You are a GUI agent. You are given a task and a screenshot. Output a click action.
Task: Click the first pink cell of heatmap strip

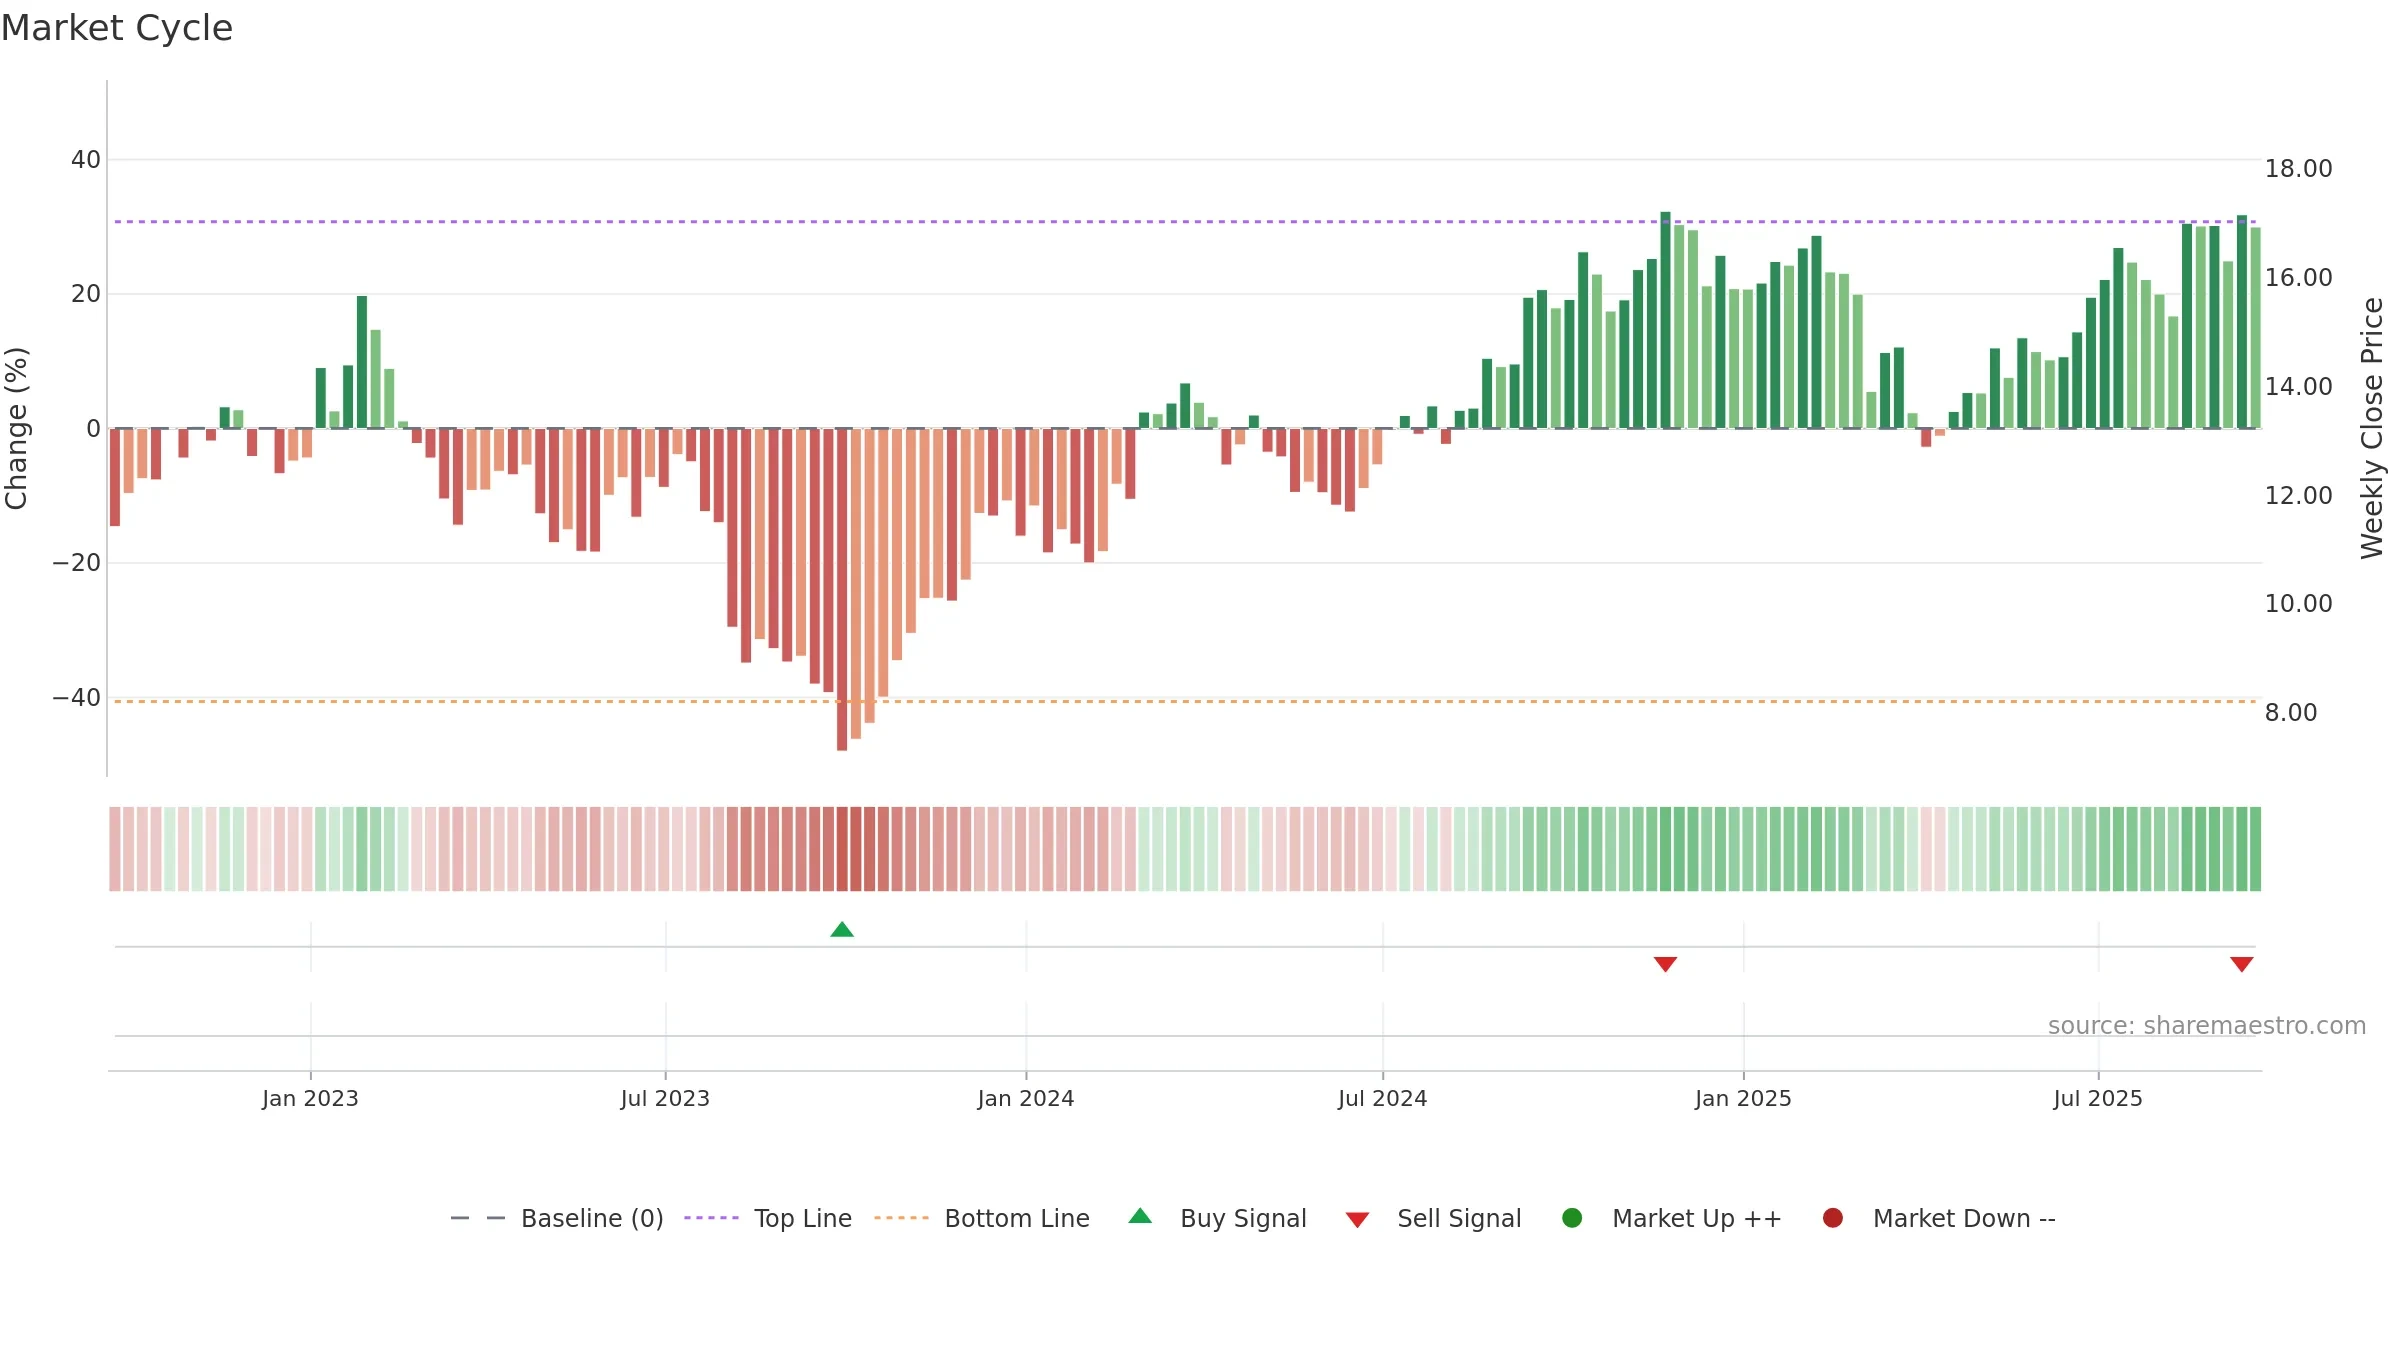[115, 849]
